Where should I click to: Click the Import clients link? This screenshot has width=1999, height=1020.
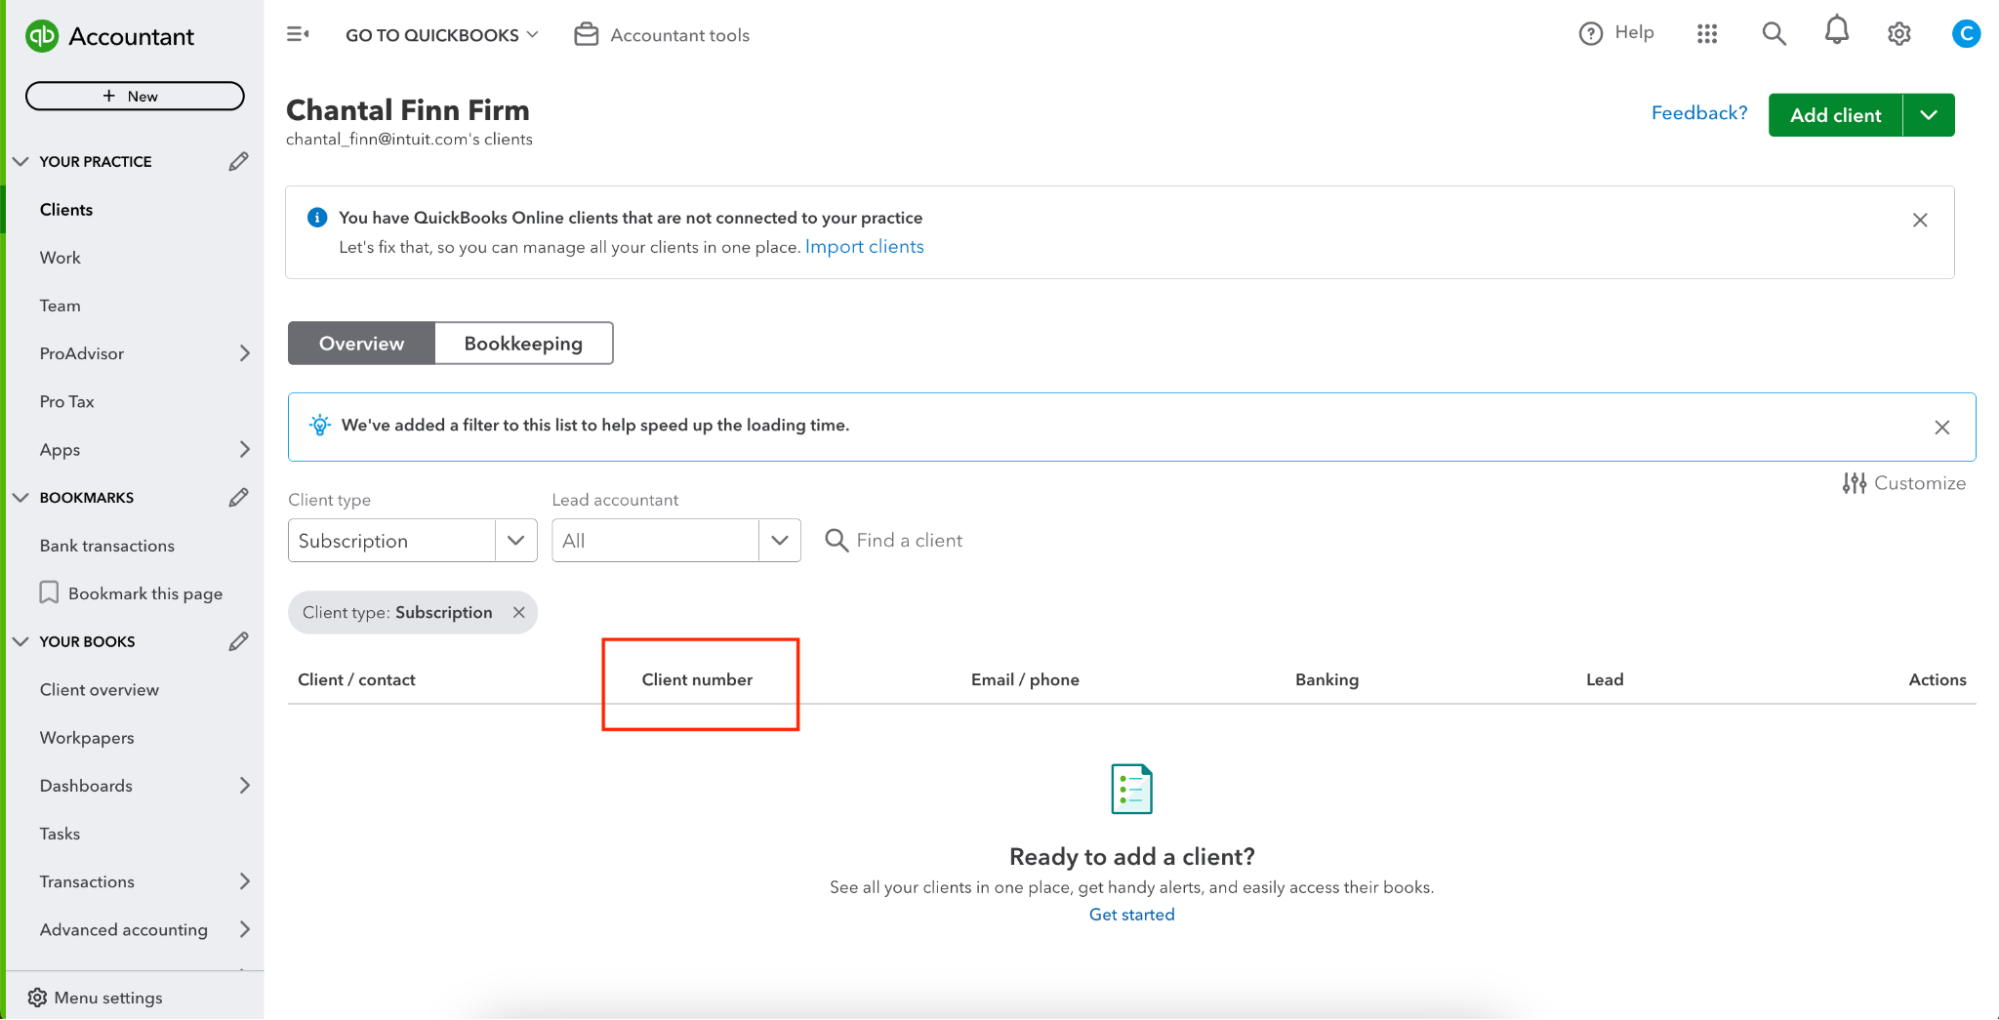[x=864, y=247]
